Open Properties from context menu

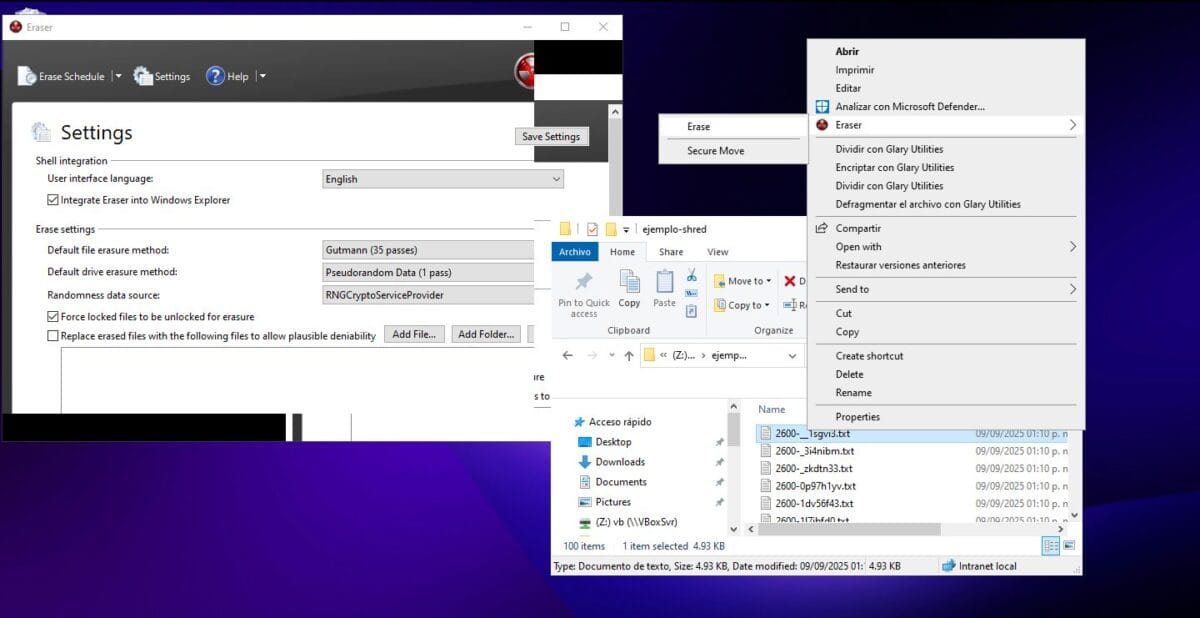[x=858, y=417]
